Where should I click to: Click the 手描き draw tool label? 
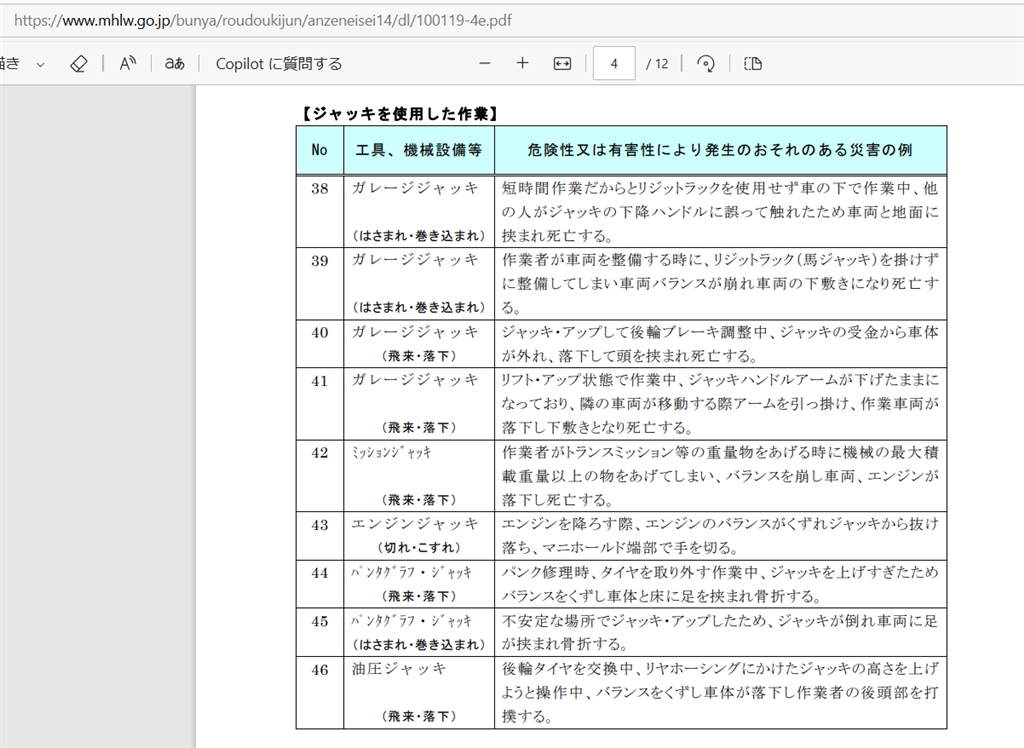coord(10,63)
